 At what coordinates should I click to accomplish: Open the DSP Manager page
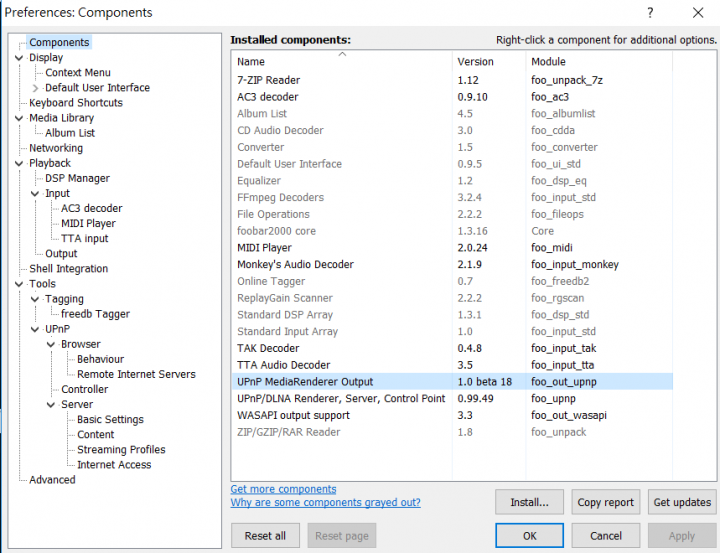(78, 178)
